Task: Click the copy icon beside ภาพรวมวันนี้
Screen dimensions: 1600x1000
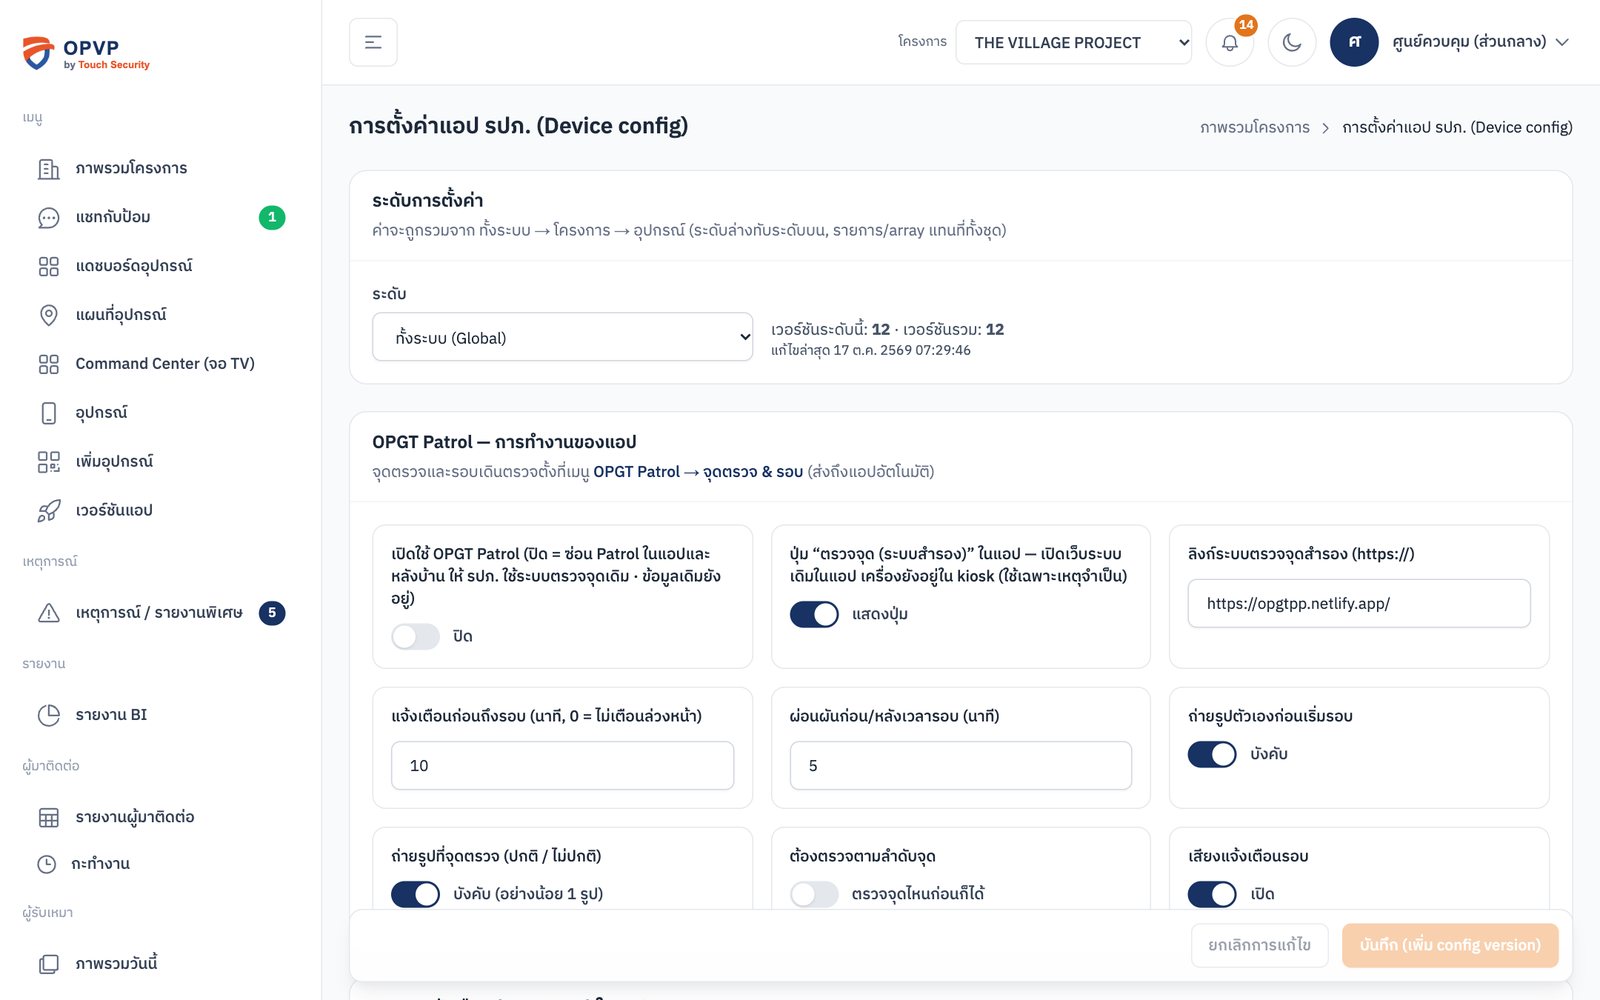Action: click(x=49, y=964)
